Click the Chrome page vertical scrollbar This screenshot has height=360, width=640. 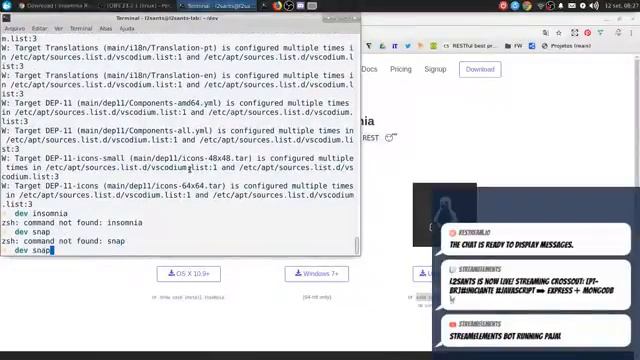(x=637, y=122)
